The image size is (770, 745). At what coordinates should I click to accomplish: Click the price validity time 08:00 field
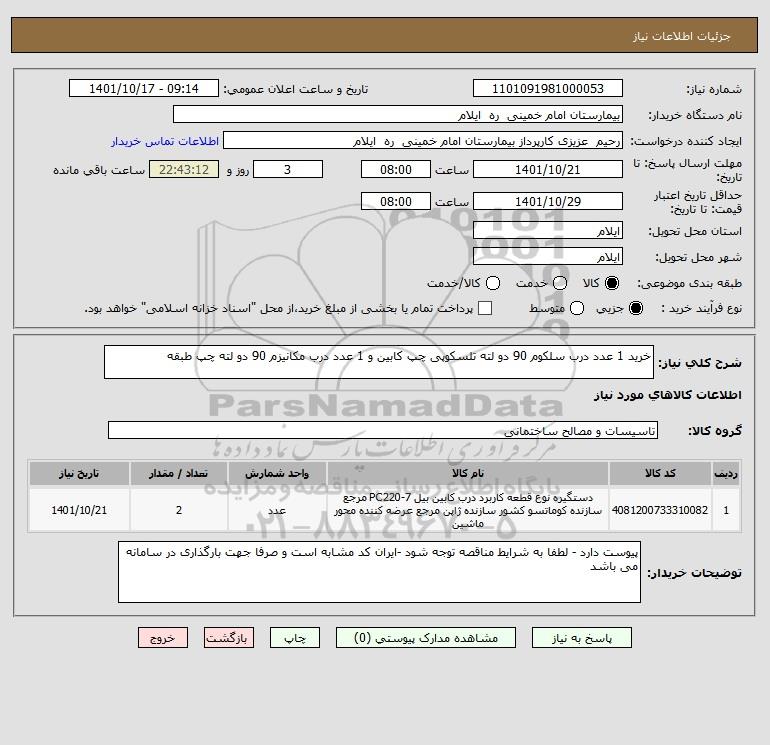click(x=396, y=201)
